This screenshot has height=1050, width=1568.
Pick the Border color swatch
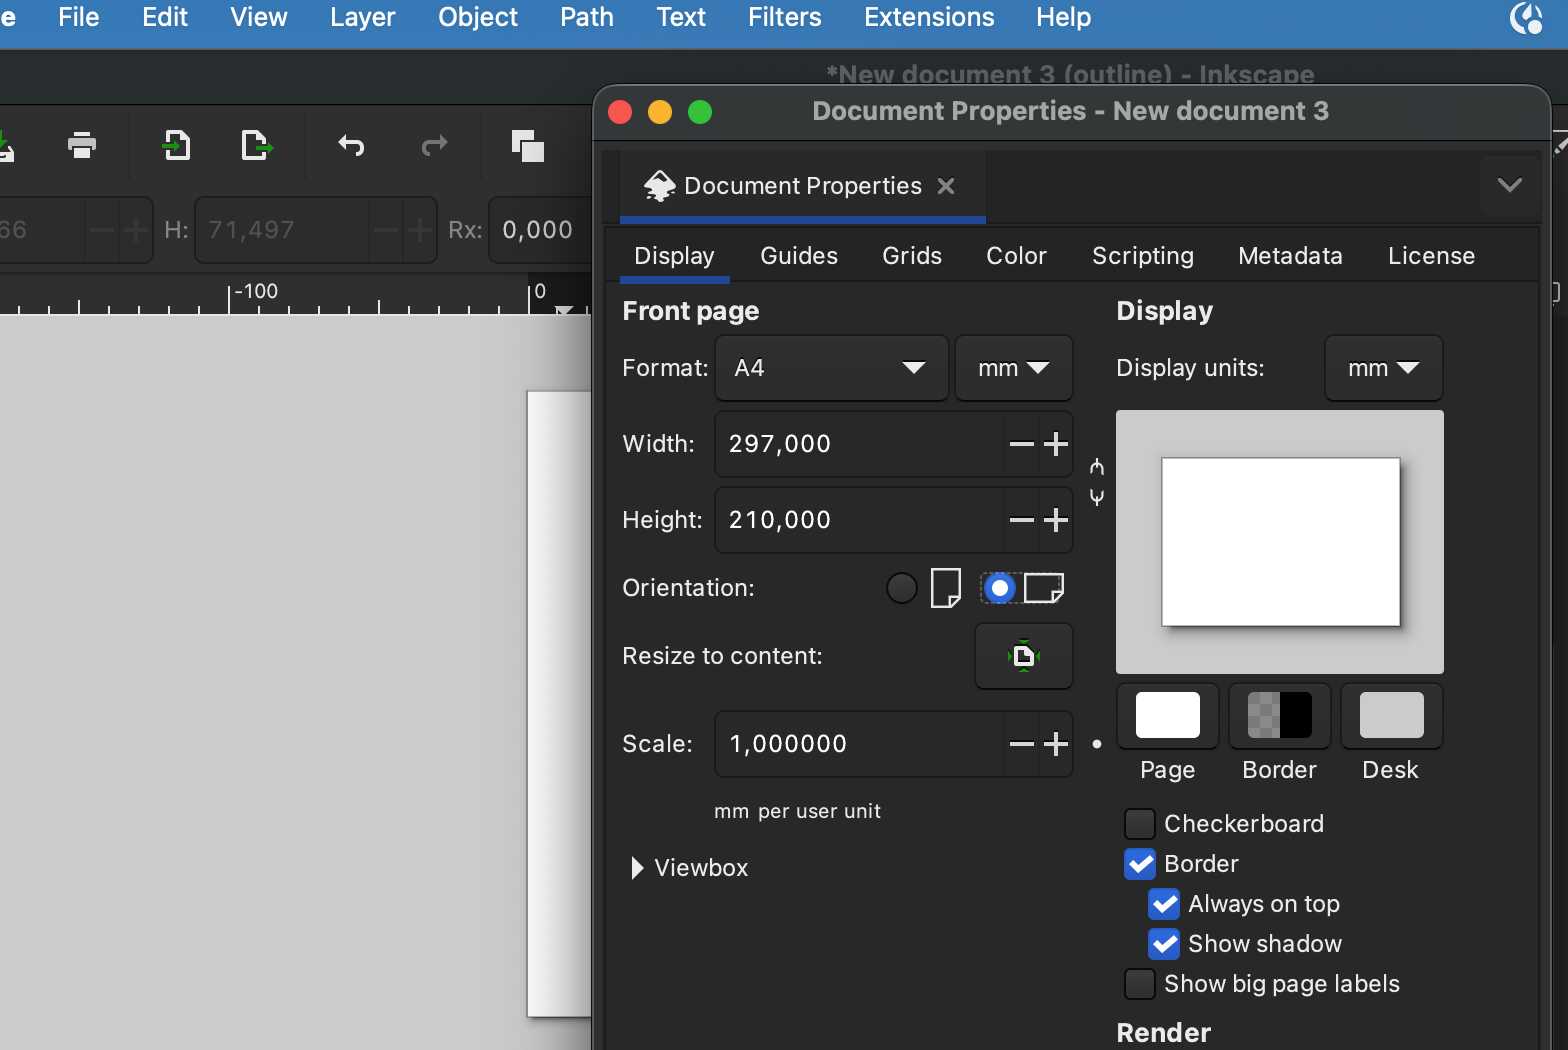pyautogui.click(x=1280, y=716)
